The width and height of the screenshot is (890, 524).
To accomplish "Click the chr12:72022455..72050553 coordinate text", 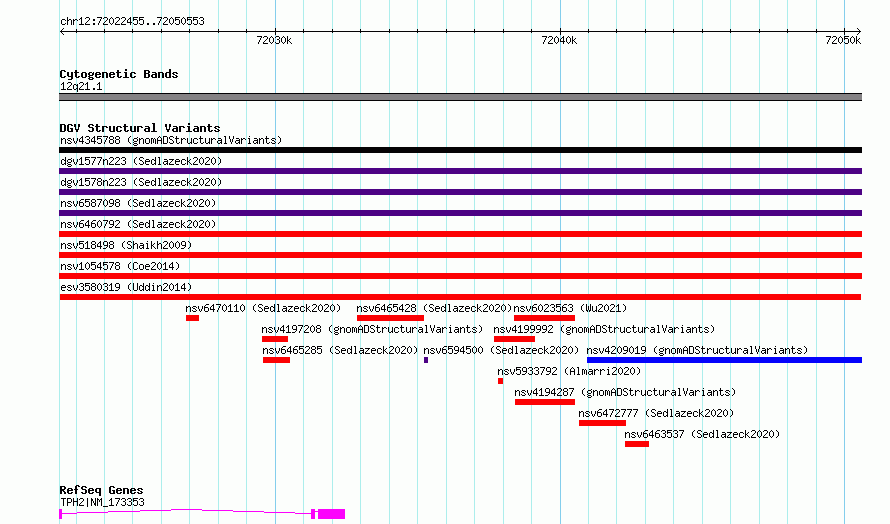I will click(132, 21).
